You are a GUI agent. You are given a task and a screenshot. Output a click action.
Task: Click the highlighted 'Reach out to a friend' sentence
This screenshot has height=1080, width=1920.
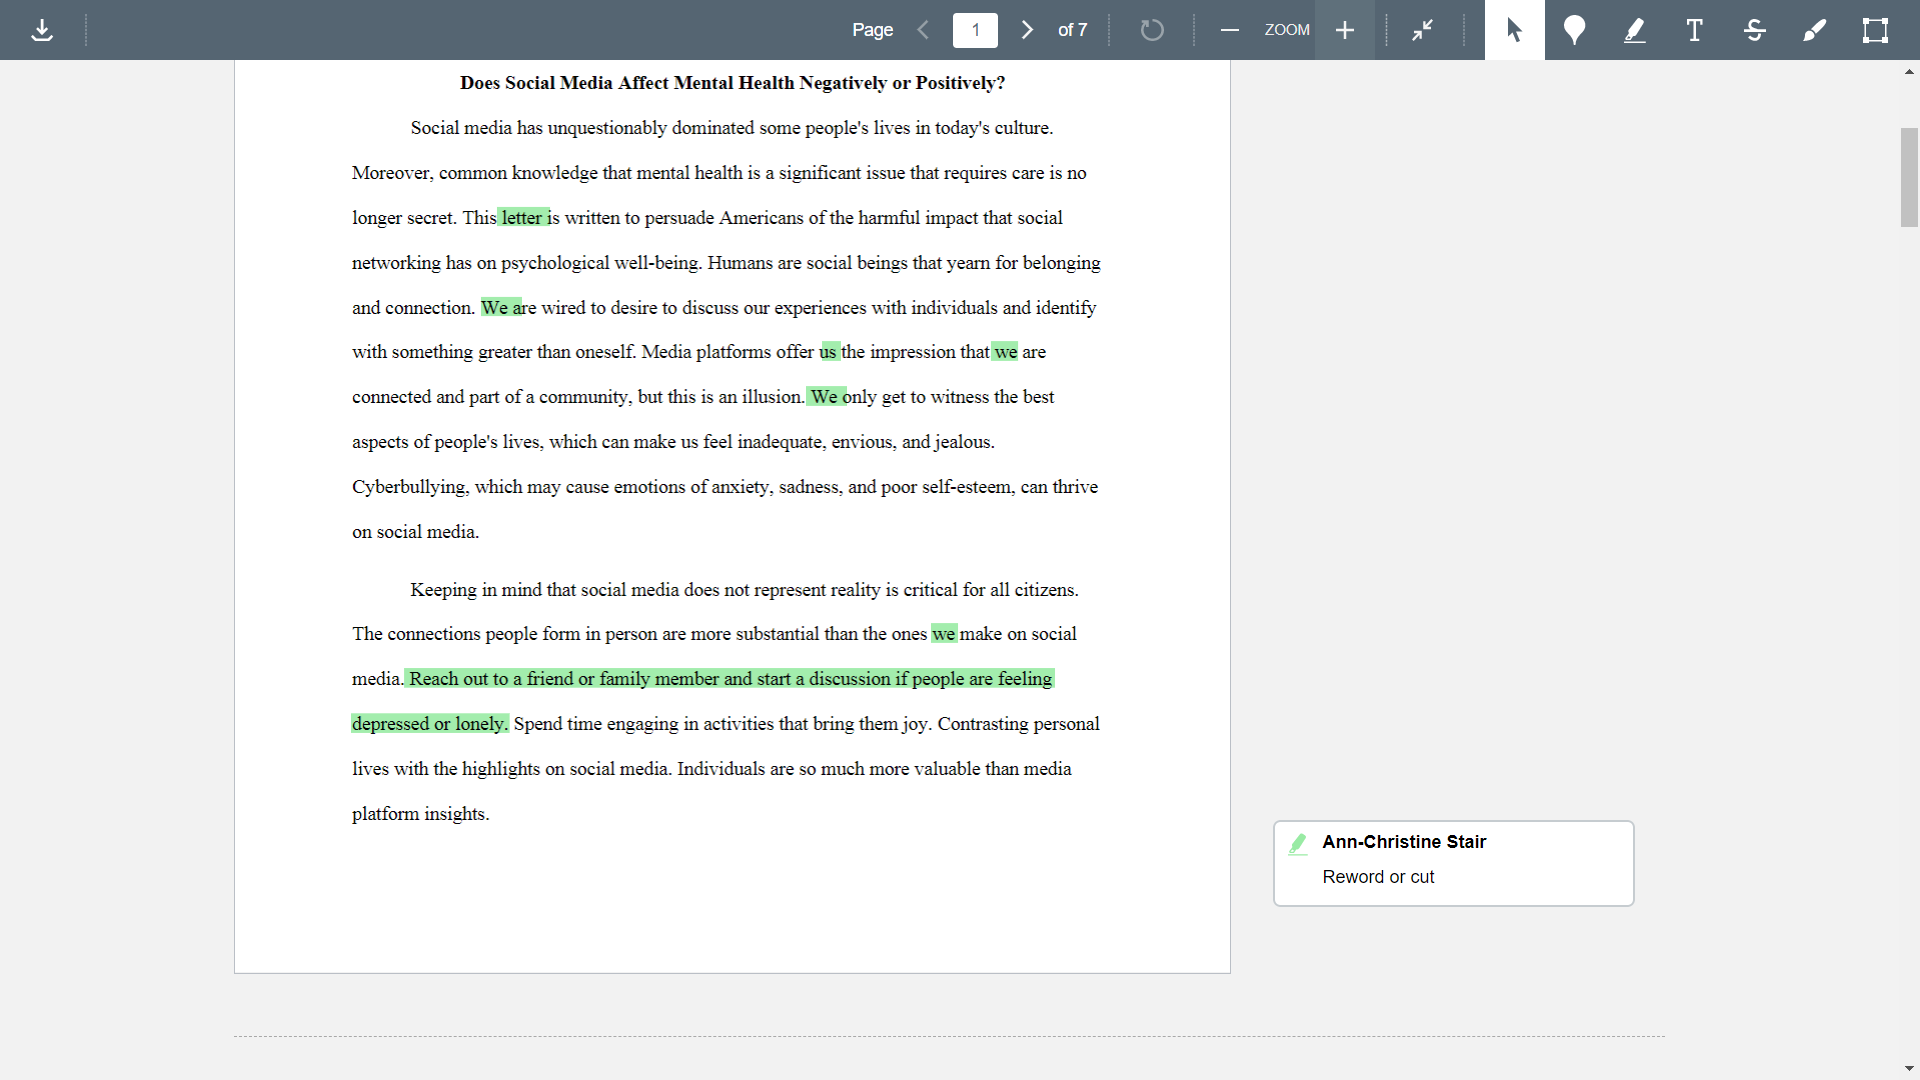pos(729,679)
